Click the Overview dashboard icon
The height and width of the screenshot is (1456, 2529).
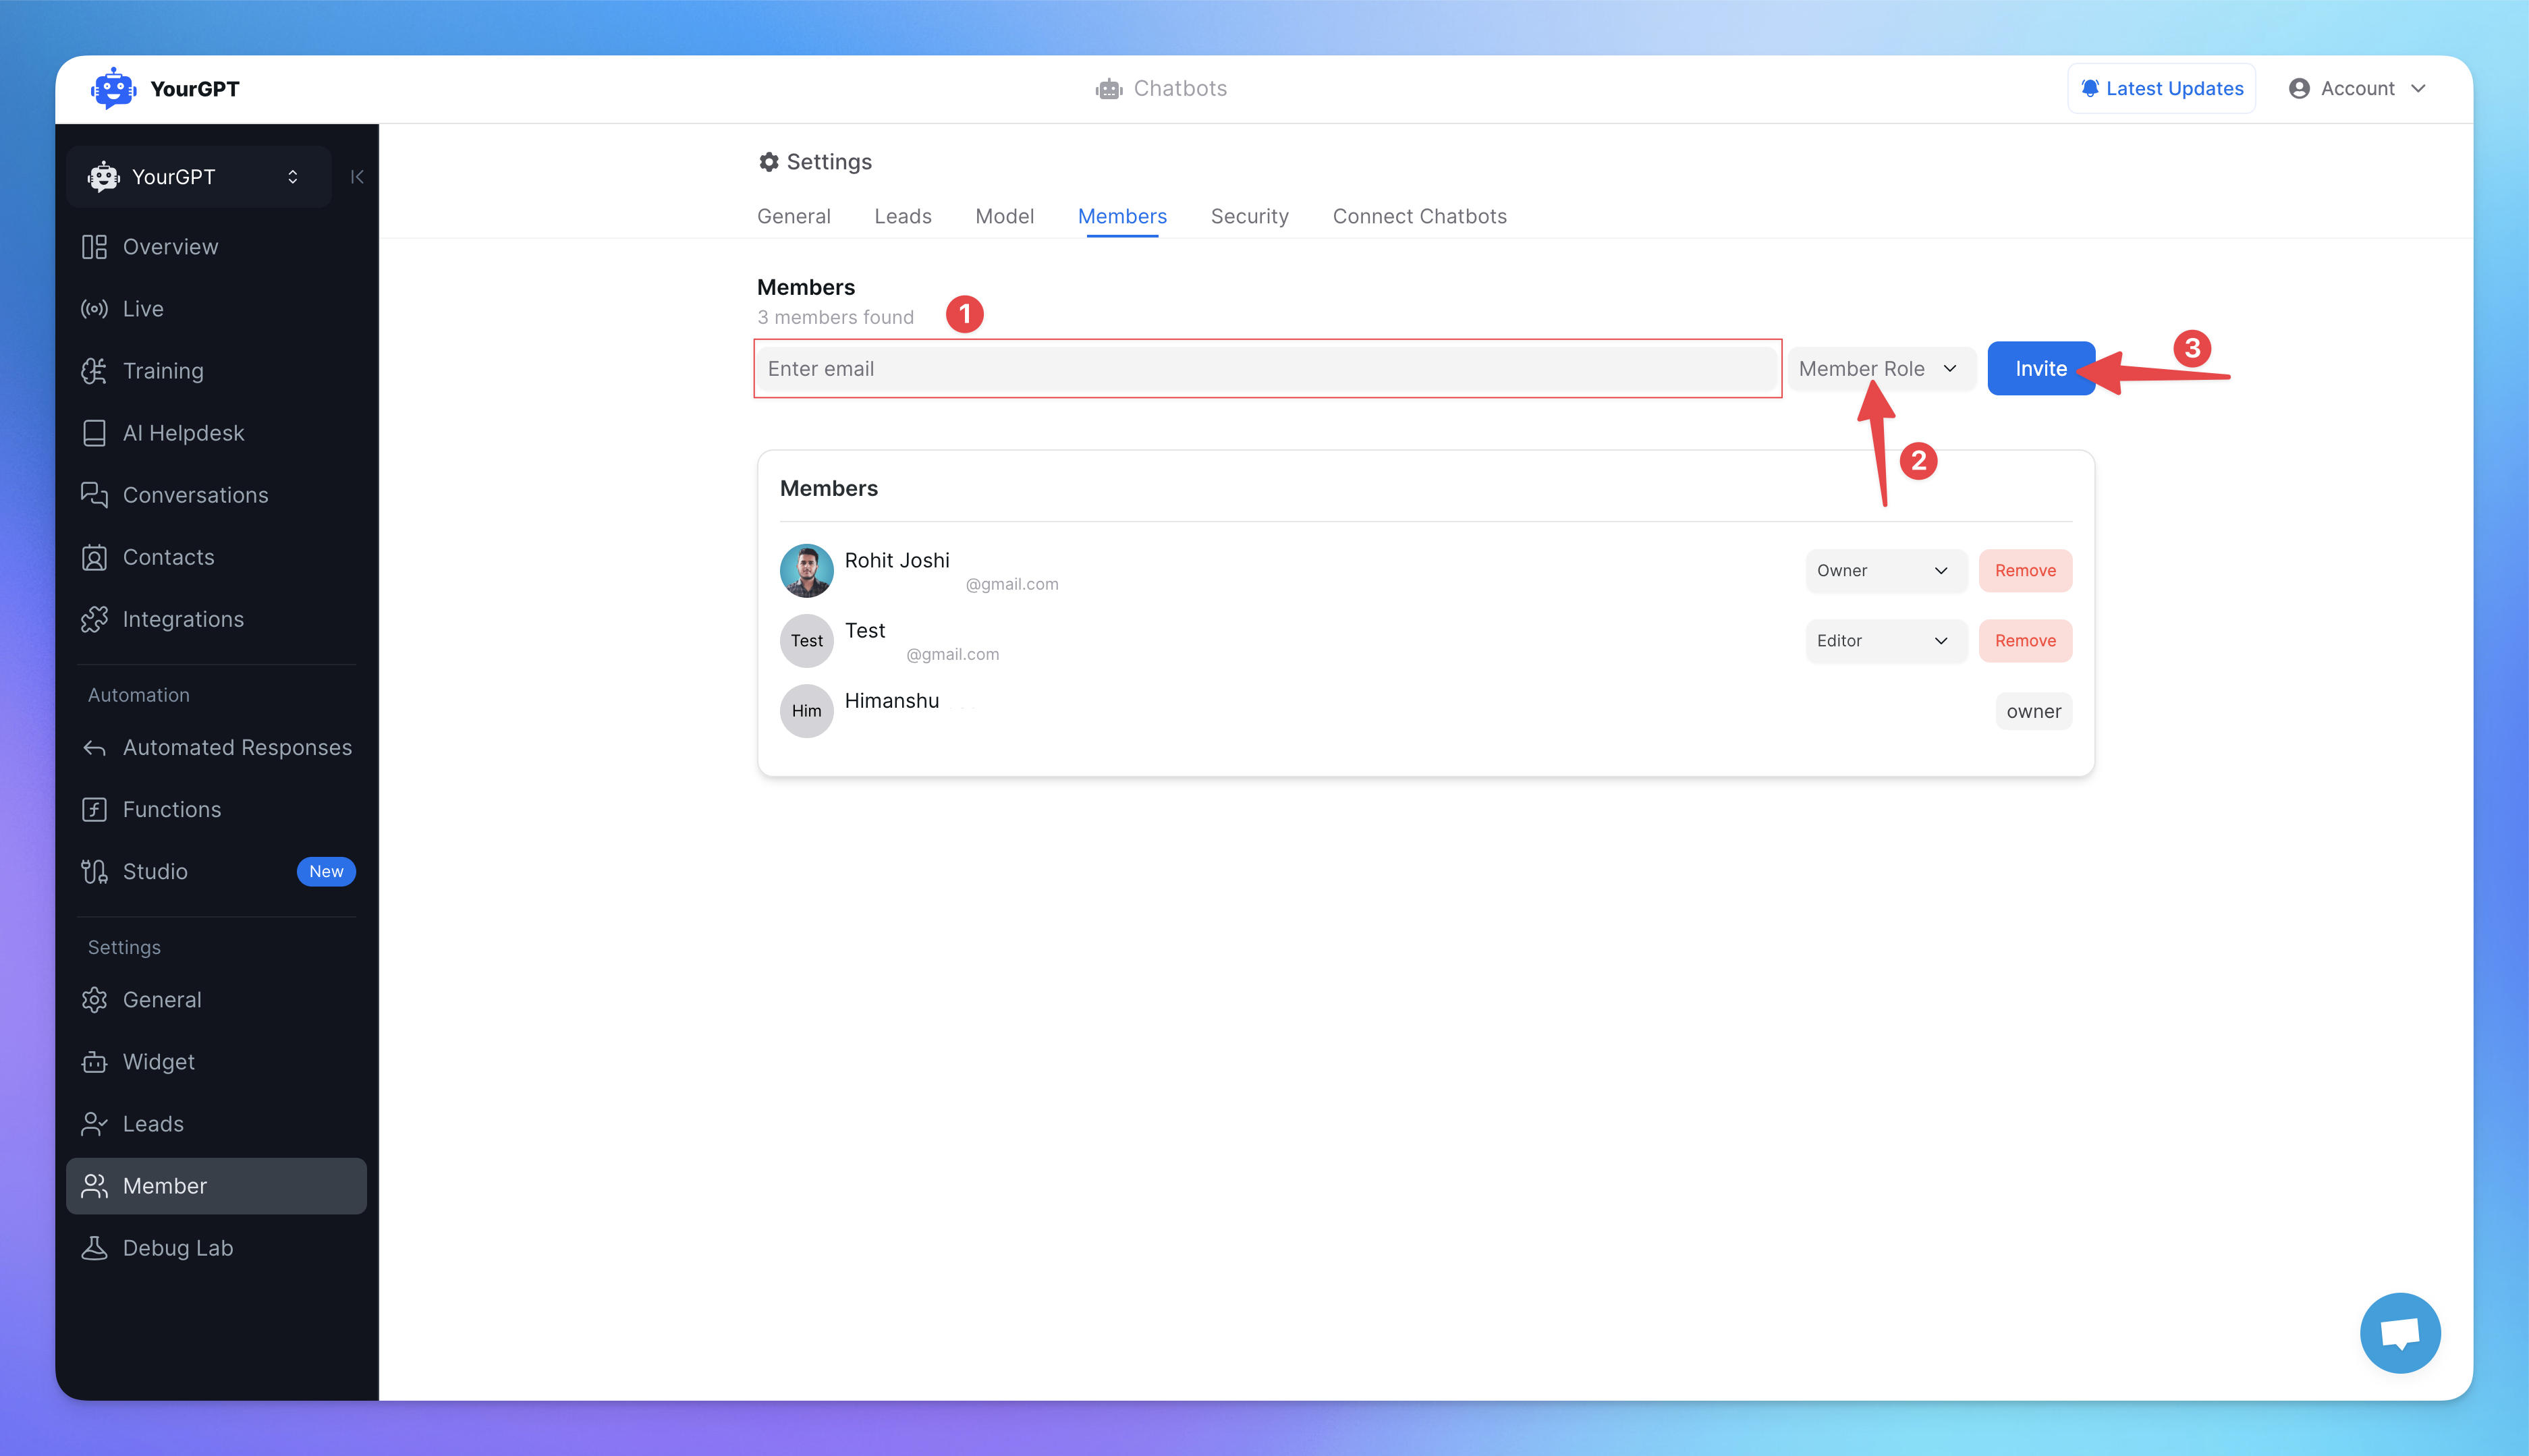(x=94, y=247)
